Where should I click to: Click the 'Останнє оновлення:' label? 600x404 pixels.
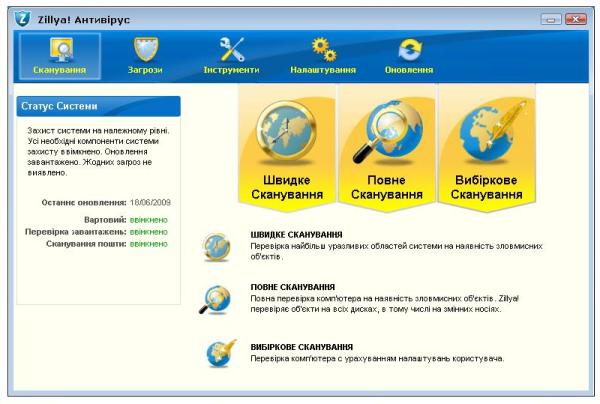pyautogui.click(x=84, y=202)
